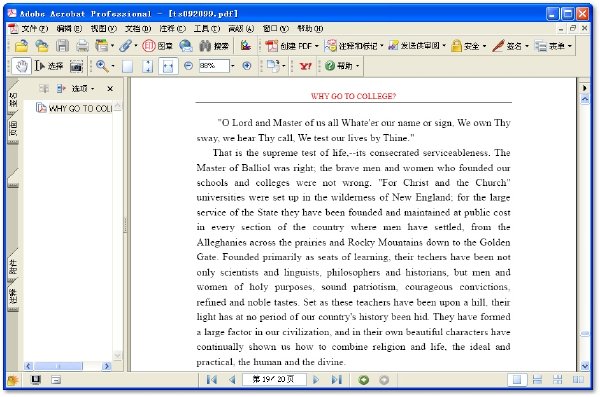Open the 工具 menu
600x397 pixels.
[207, 29]
